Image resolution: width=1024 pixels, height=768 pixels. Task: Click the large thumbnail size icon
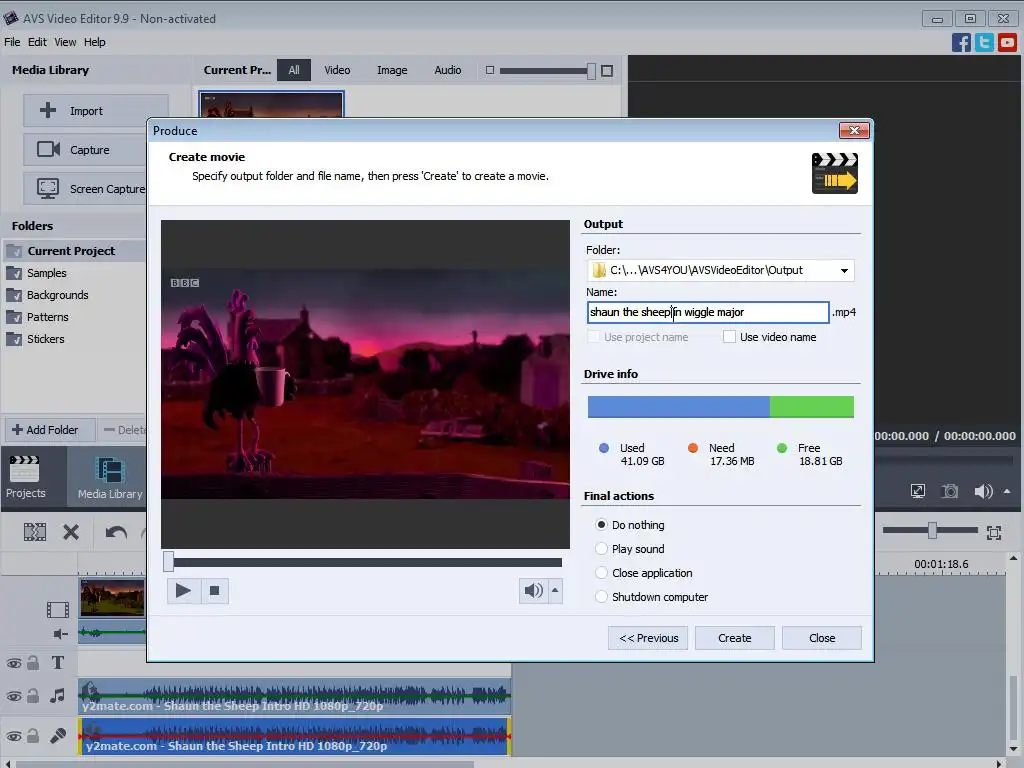[607, 71]
